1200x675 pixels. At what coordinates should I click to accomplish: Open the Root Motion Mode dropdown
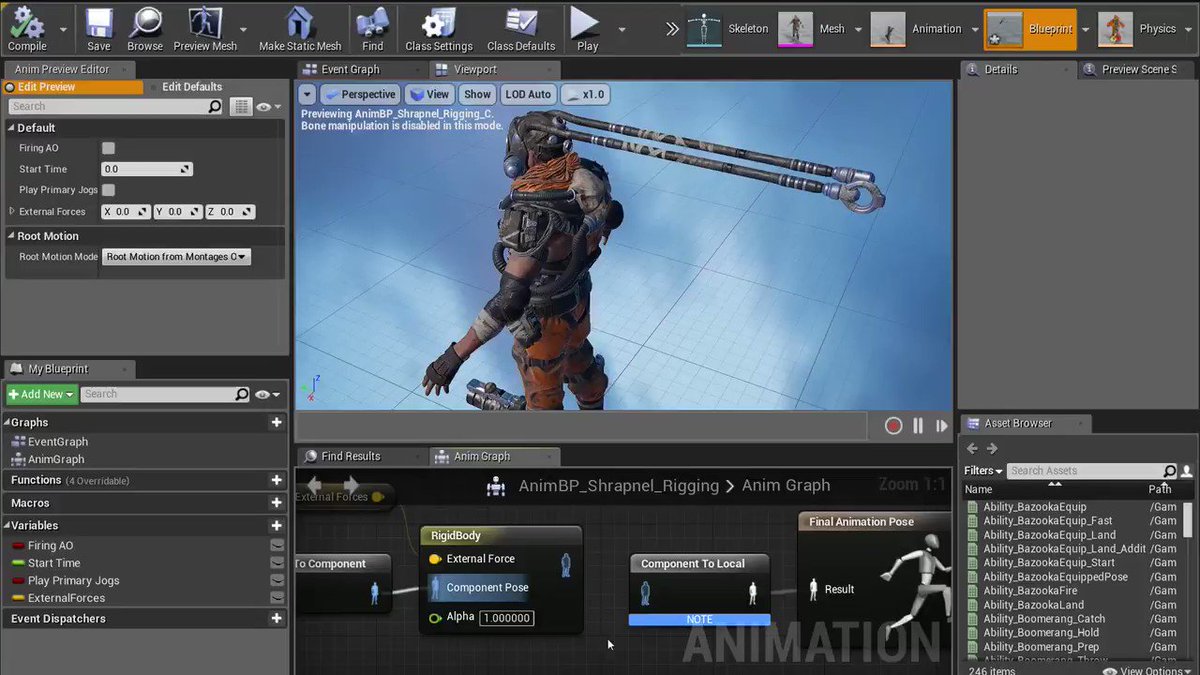[x=176, y=256]
